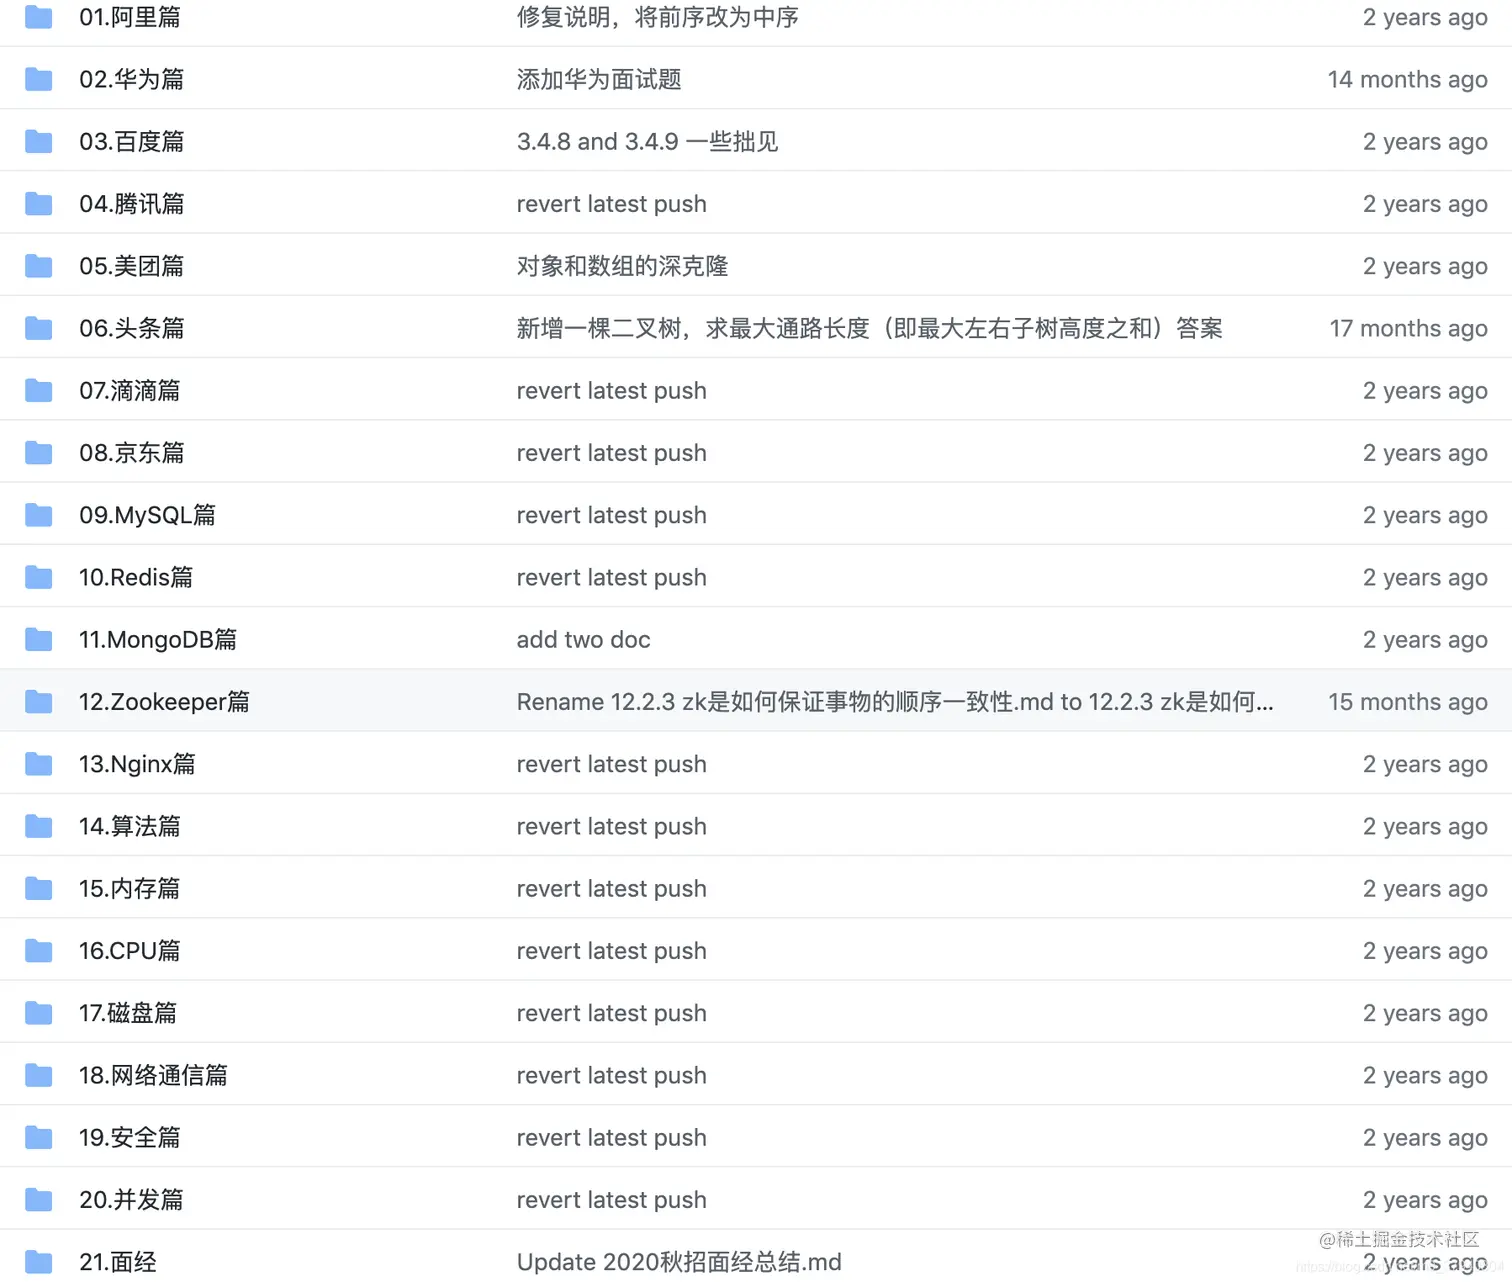Click the folder icon beside 12.Zookeeper篇
This screenshot has height=1282, width=1512.
click(x=38, y=702)
